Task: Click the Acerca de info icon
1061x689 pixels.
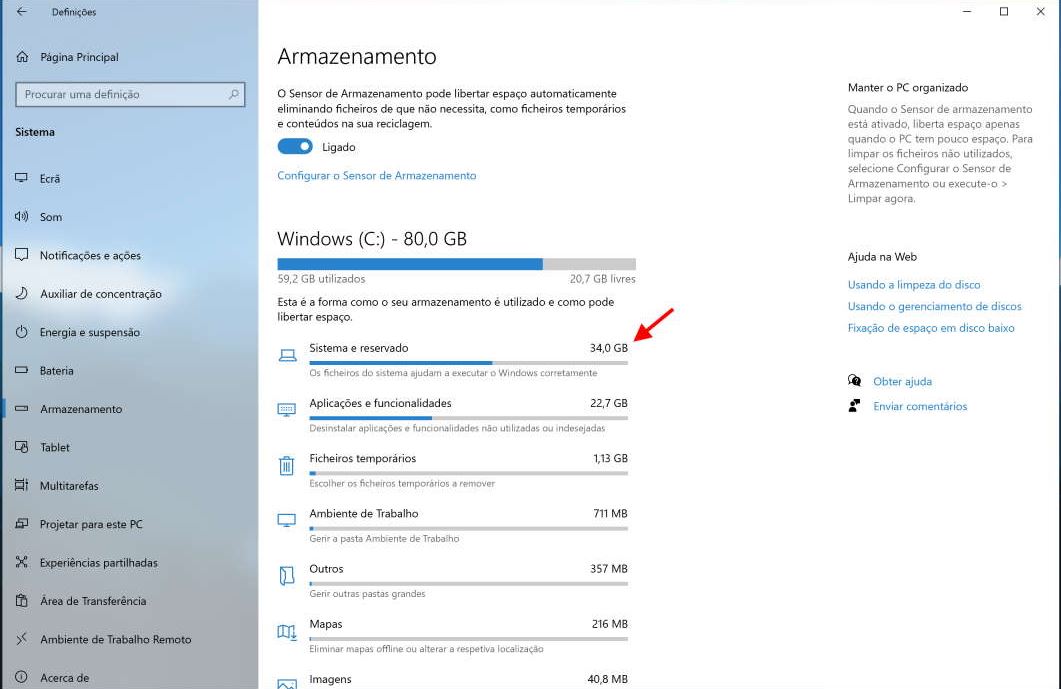Action: coord(22,677)
